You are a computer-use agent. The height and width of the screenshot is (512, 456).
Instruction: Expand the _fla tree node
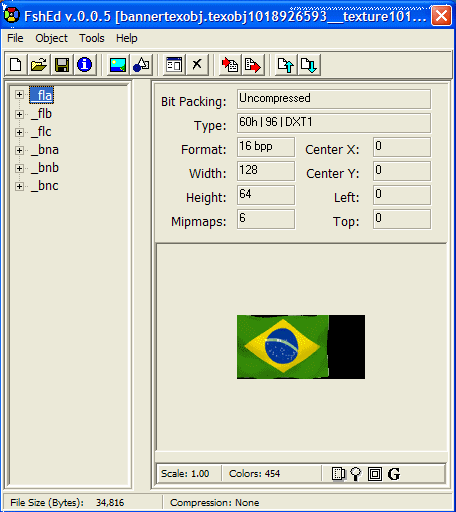point(19,95)
